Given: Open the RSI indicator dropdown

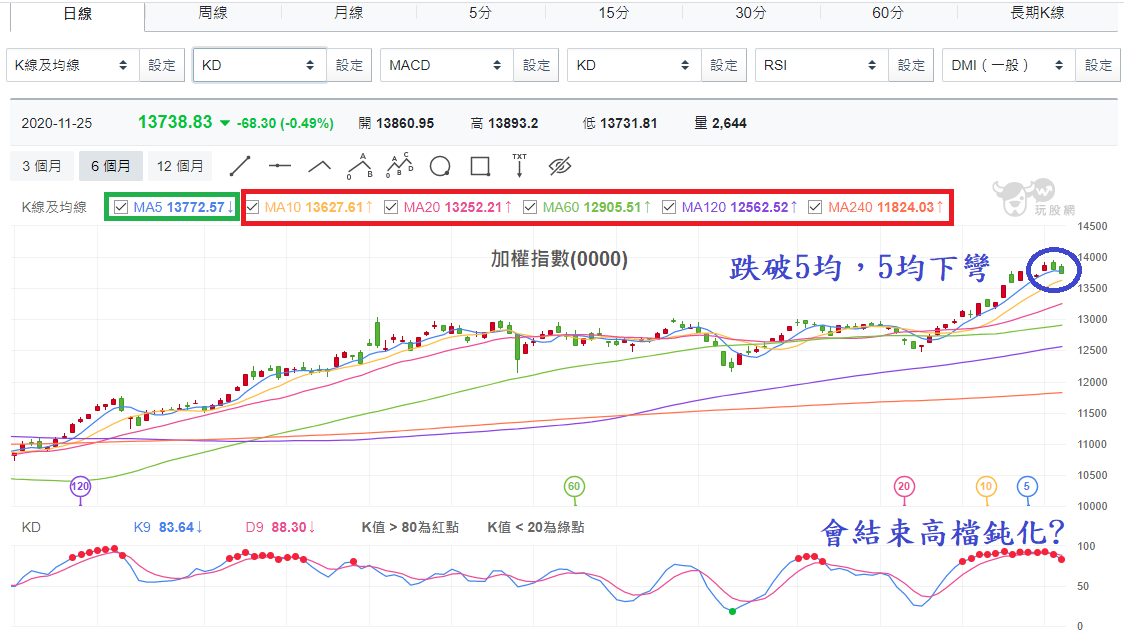Looking at the screenshot, I should (821, 65).
